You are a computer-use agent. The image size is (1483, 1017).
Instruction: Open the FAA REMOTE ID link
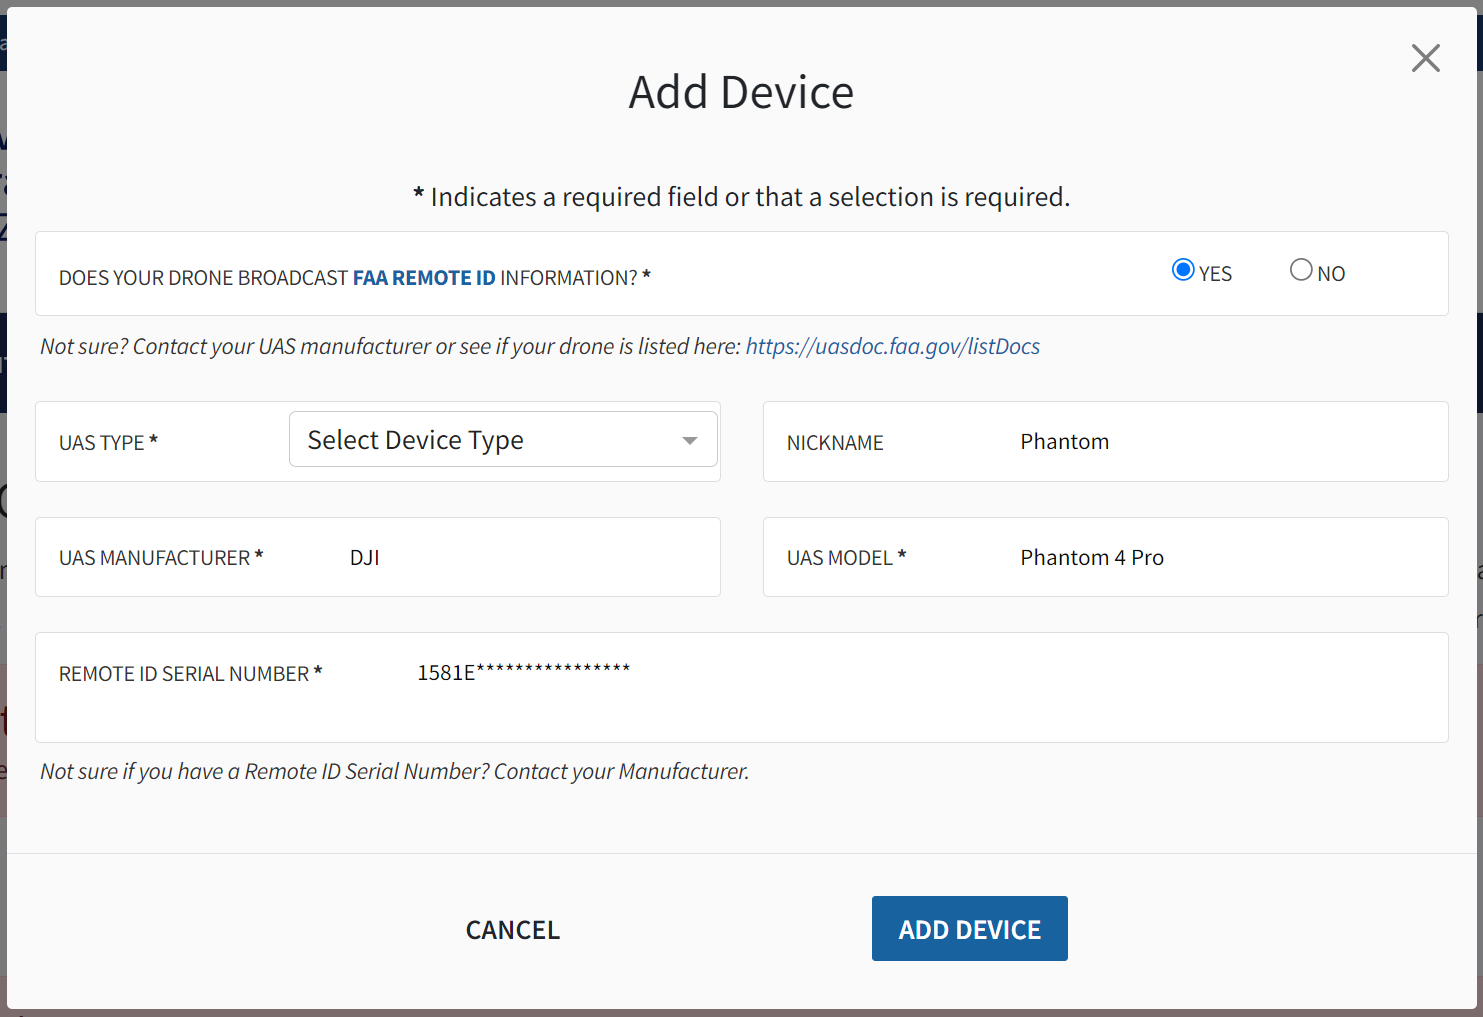(x=424, y=278)
